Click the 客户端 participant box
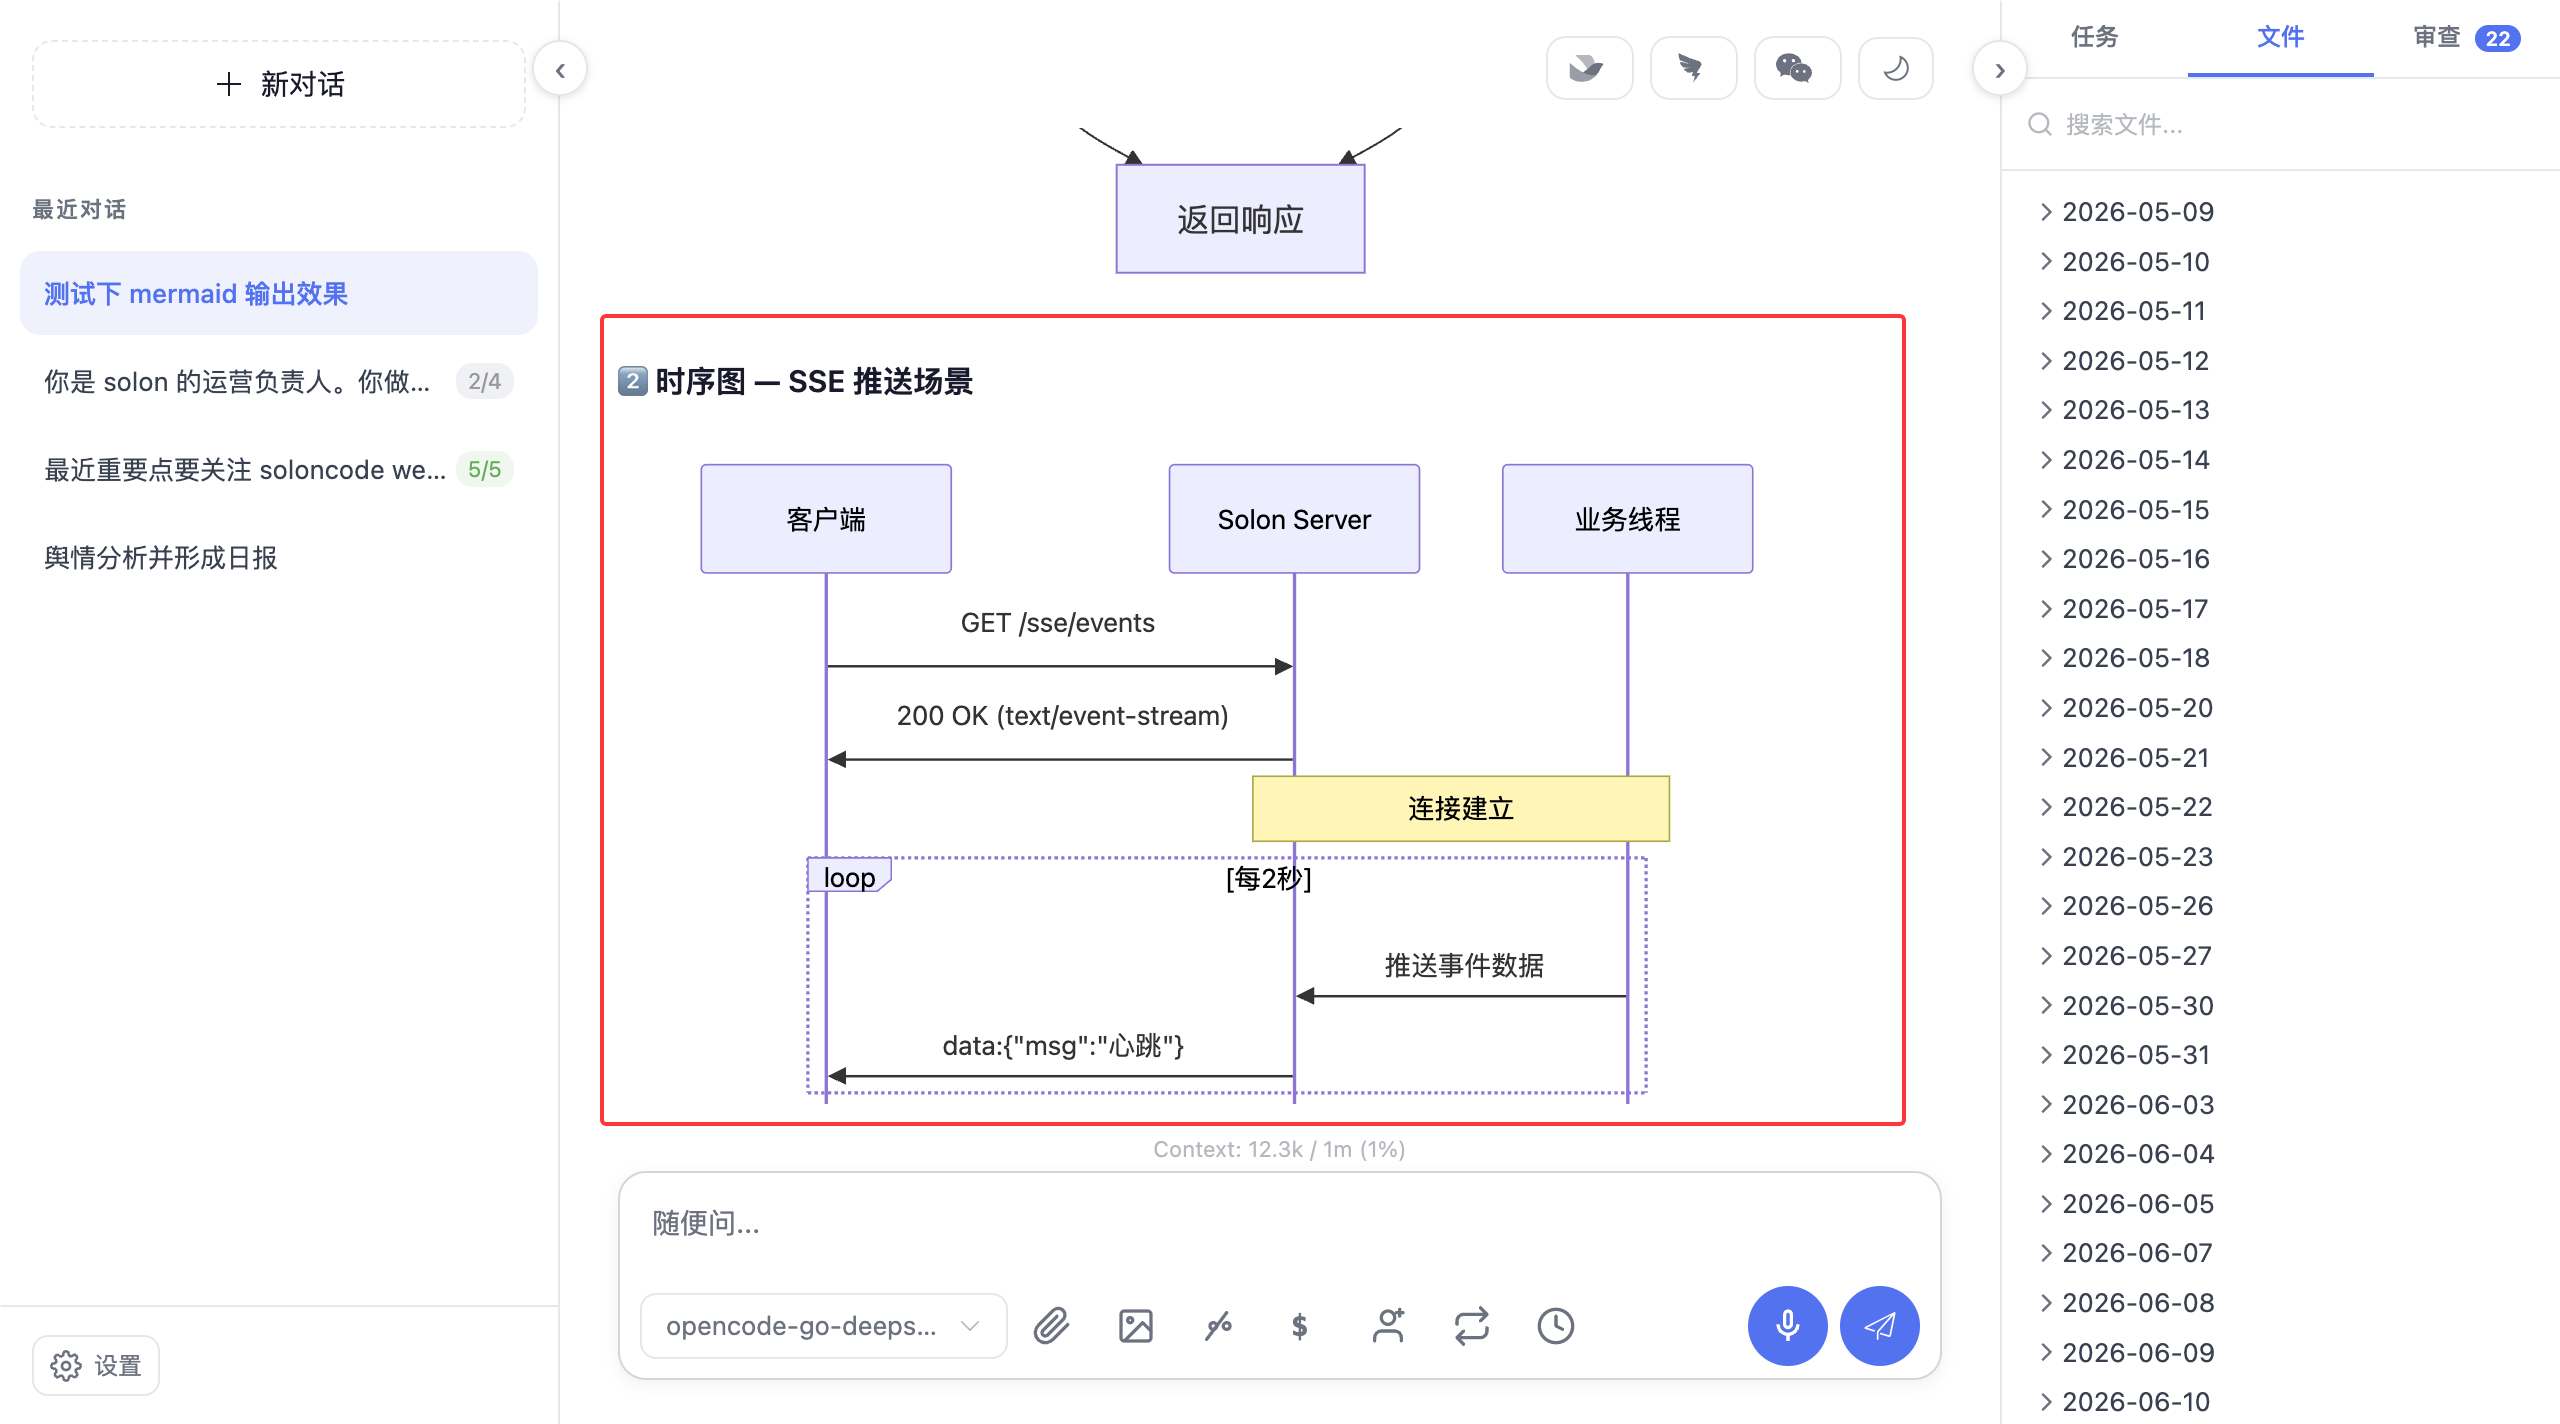Screen dimensions: 2560x1424 point(826,519)
